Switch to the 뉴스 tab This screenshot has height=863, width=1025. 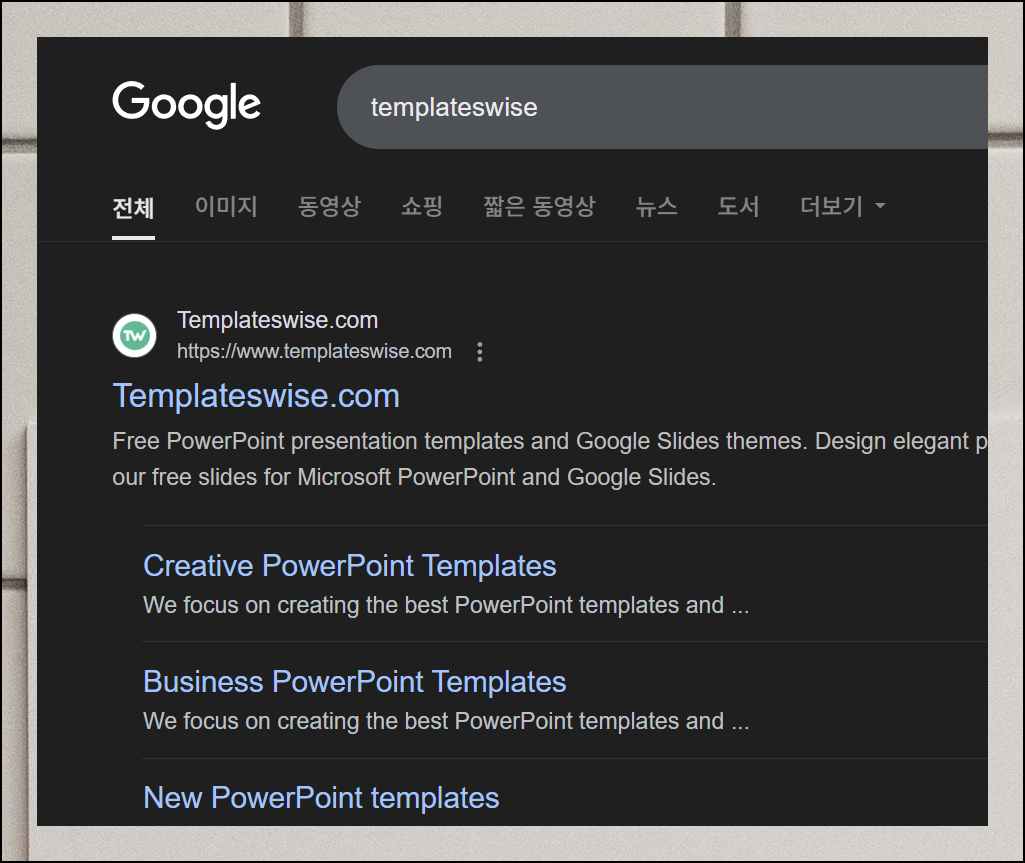click(x=656, y=207)
